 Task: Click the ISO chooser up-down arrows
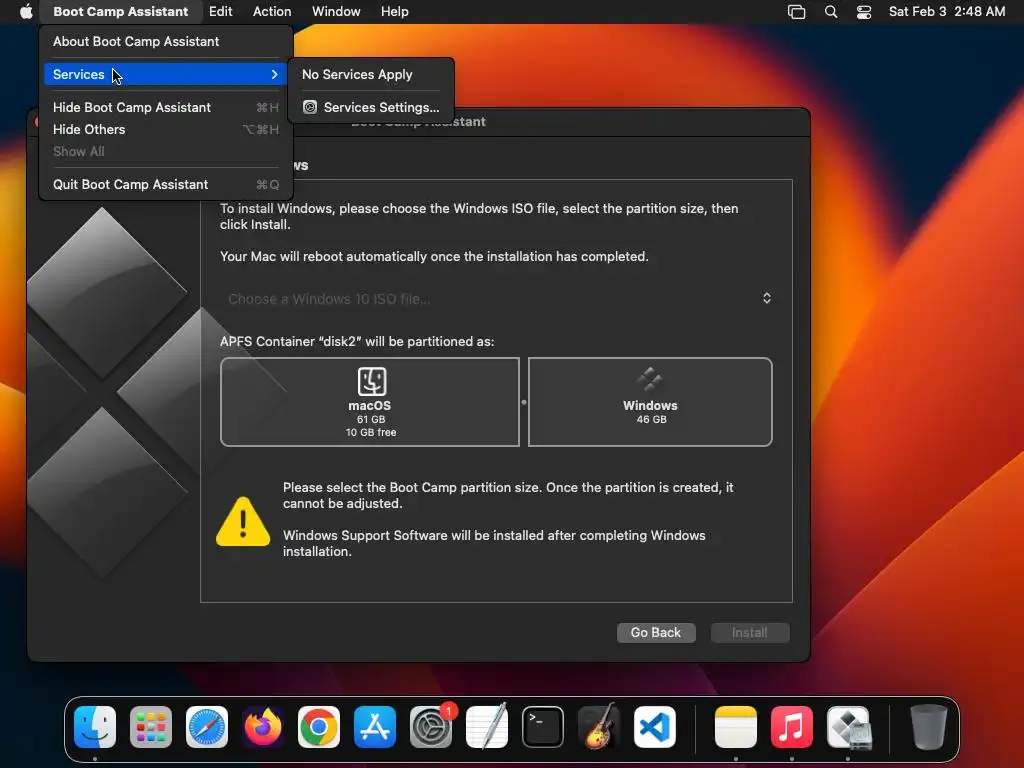click(x=767, y=298)
